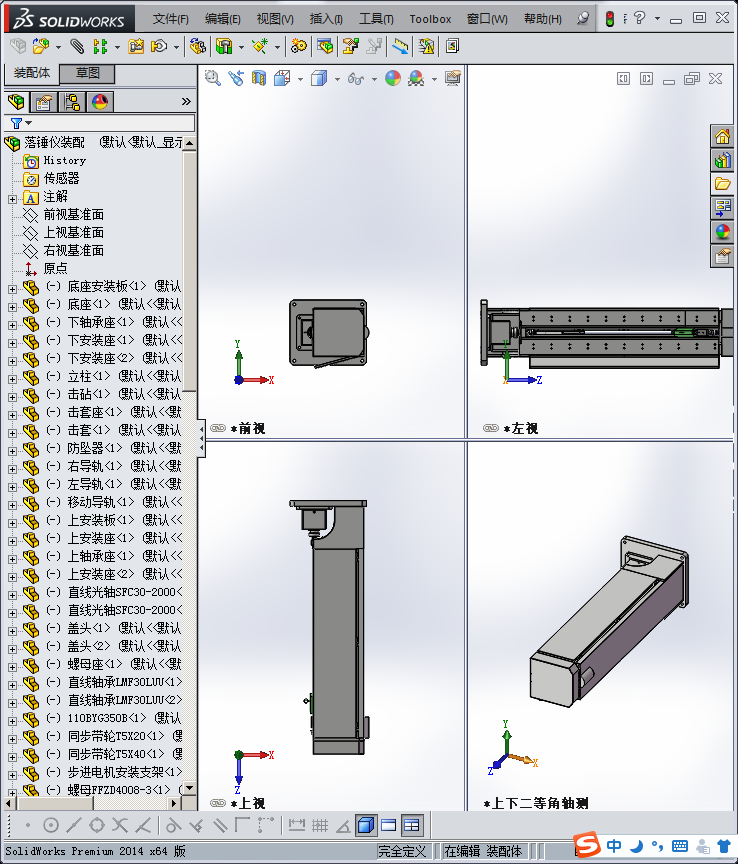Open the Display Style dropdown arrow

(x=337, y=79)
